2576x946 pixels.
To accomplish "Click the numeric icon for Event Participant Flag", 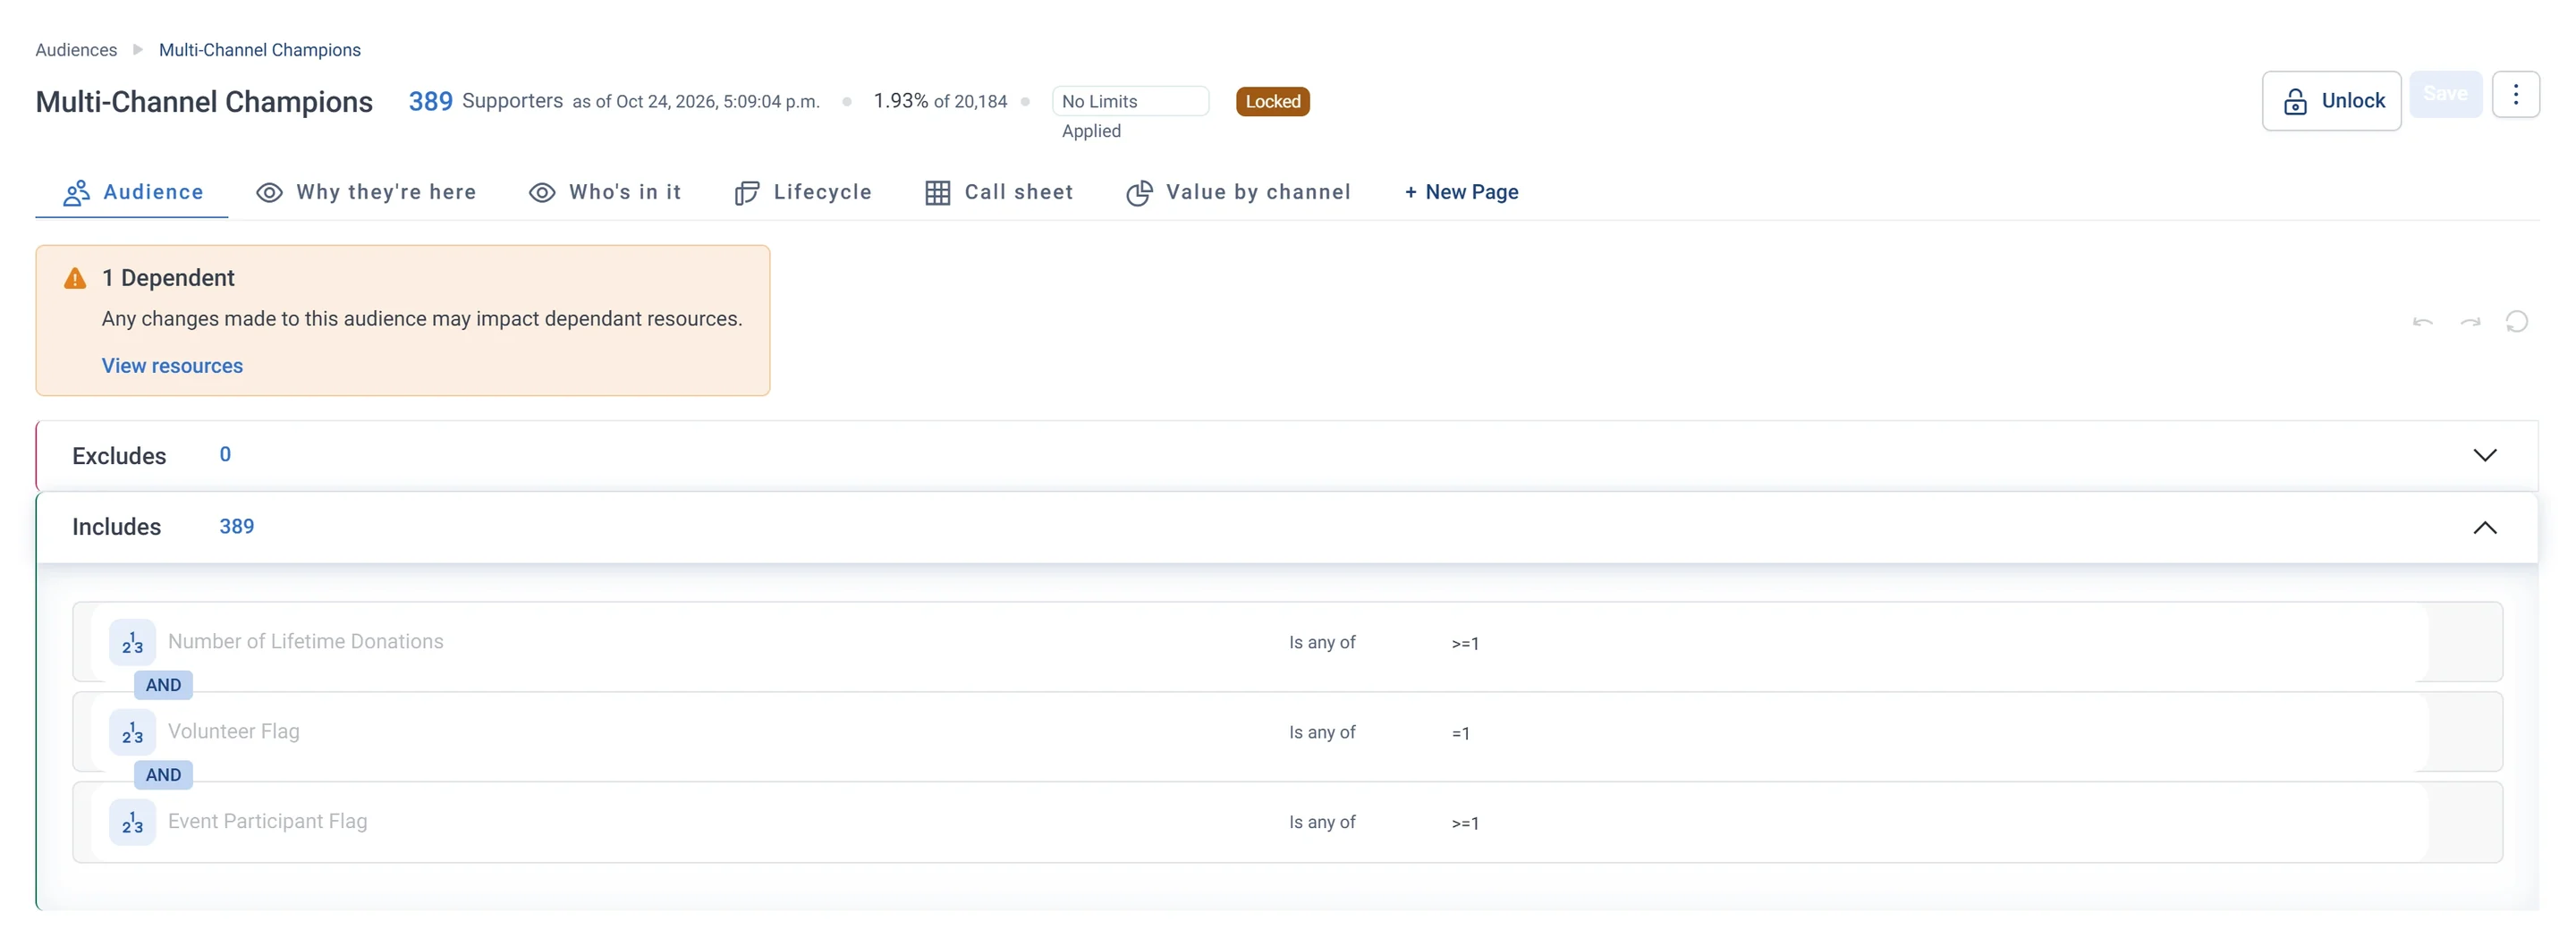I will 132,822.
